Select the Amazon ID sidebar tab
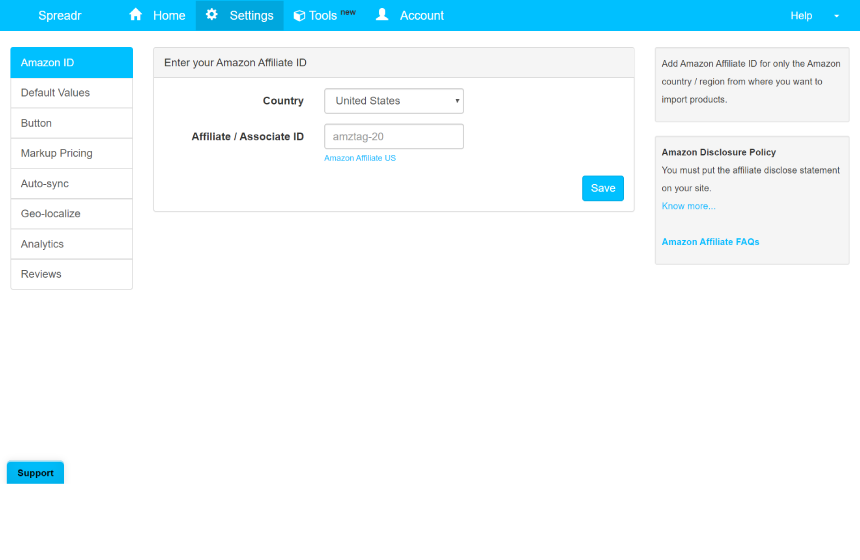This screenshot has height=560, width=860. coord(72,63)
